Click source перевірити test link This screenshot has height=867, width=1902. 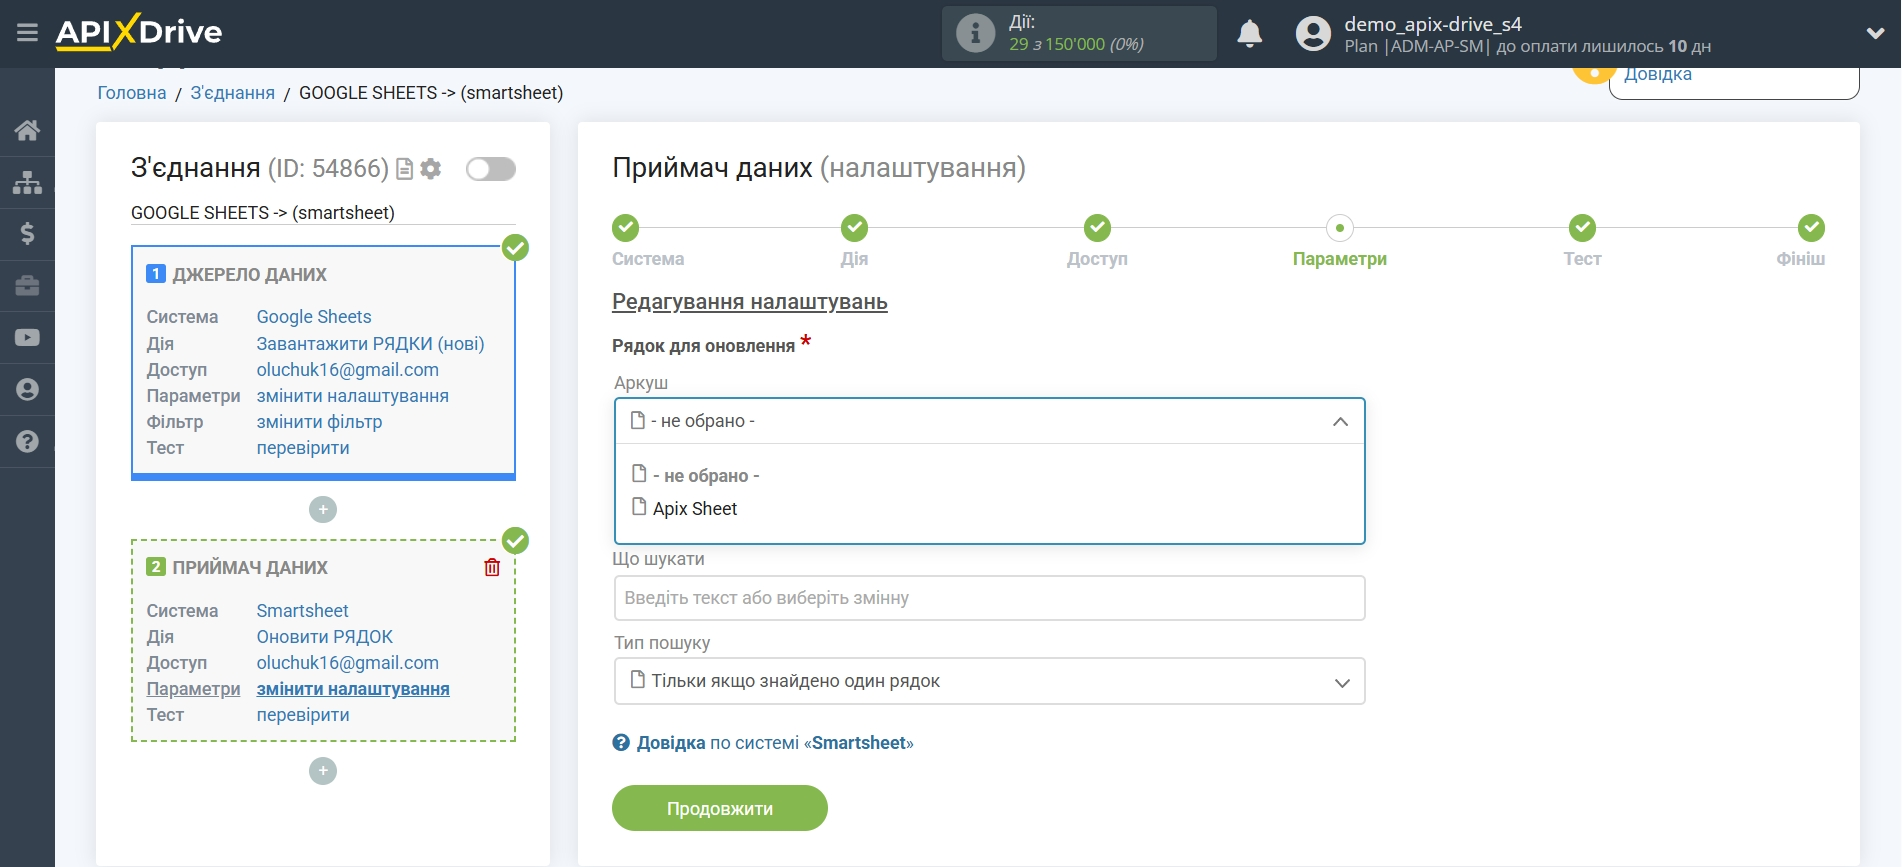point(303,448)
